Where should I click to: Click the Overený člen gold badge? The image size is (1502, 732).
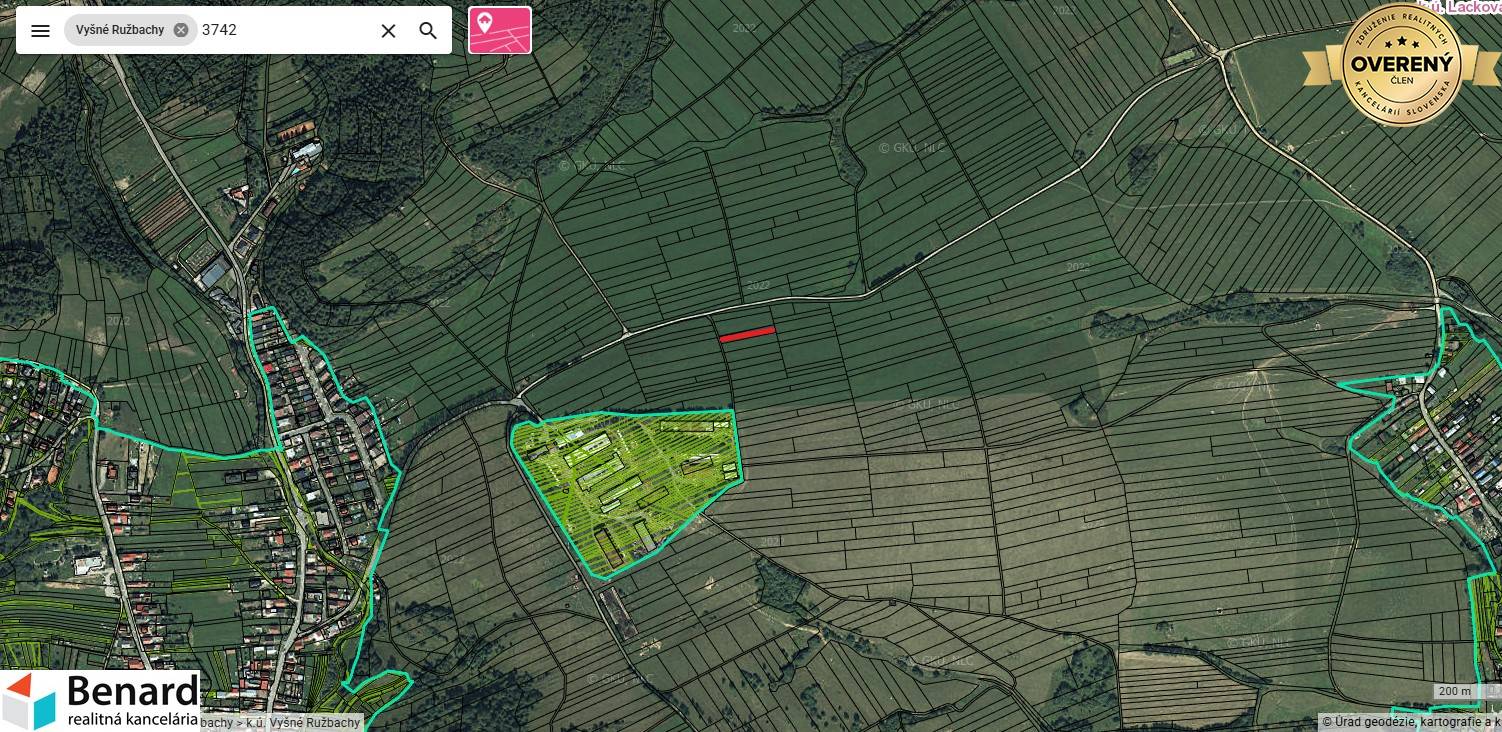pos(1400,64)
